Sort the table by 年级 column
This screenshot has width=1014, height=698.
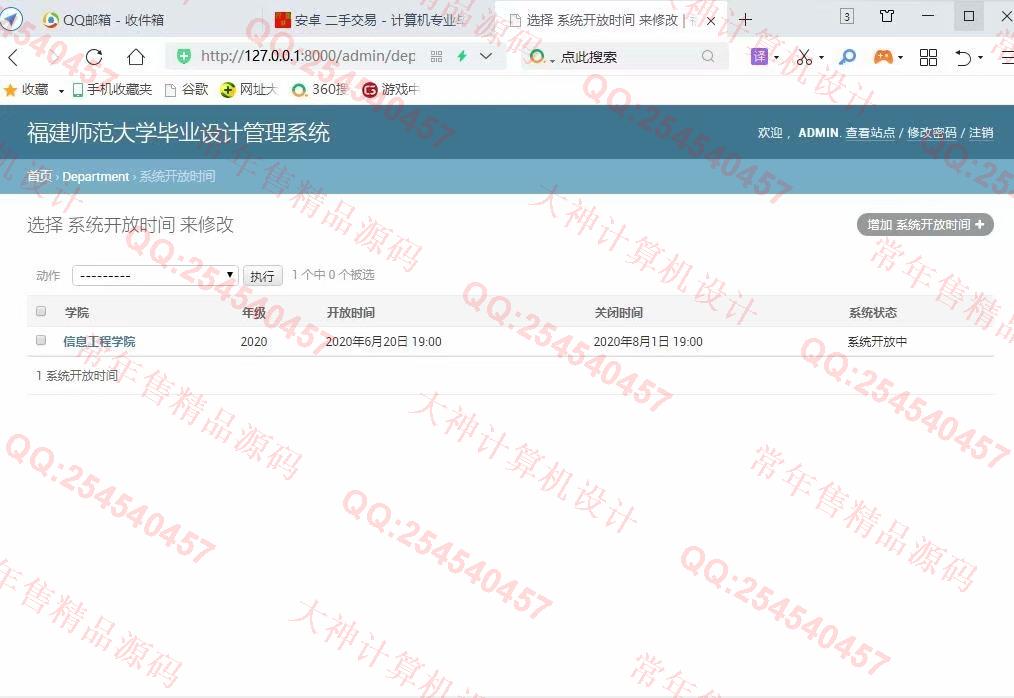tap(254, 312)
